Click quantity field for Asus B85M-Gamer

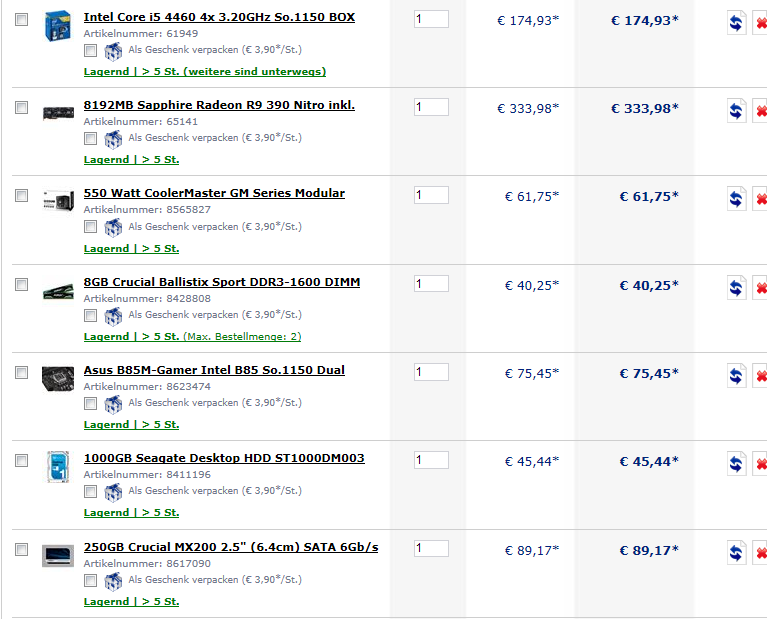(431, 372)
